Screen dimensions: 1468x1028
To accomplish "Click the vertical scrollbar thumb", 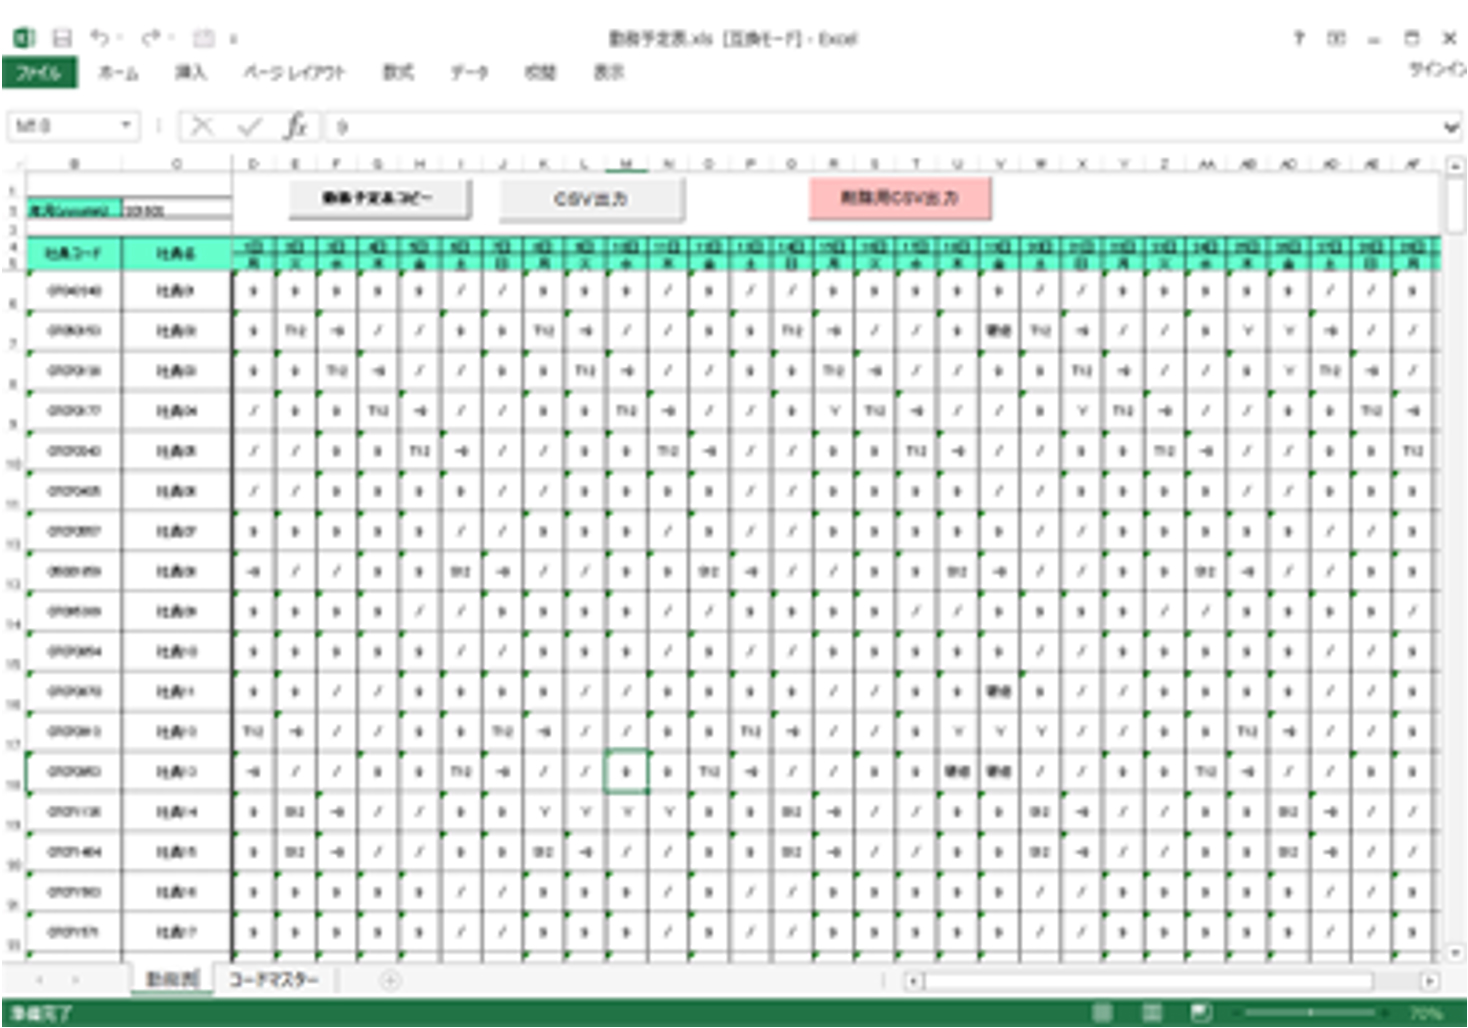I will point(1454,204).
